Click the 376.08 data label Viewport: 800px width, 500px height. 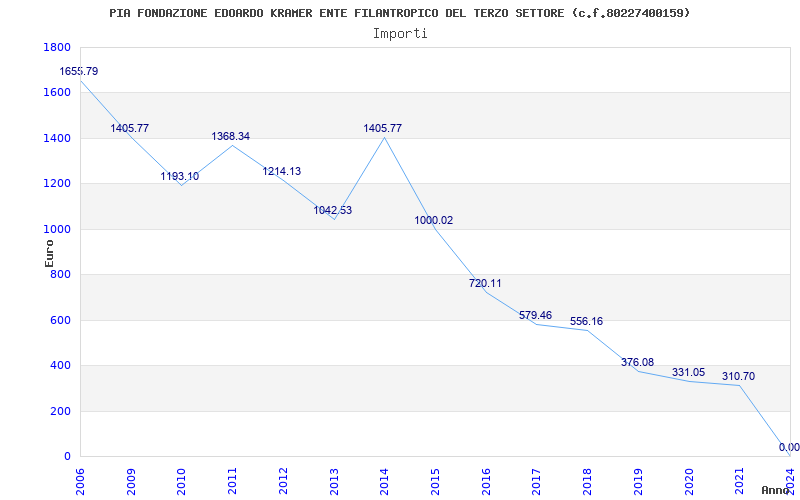click(x=637, y=363)
